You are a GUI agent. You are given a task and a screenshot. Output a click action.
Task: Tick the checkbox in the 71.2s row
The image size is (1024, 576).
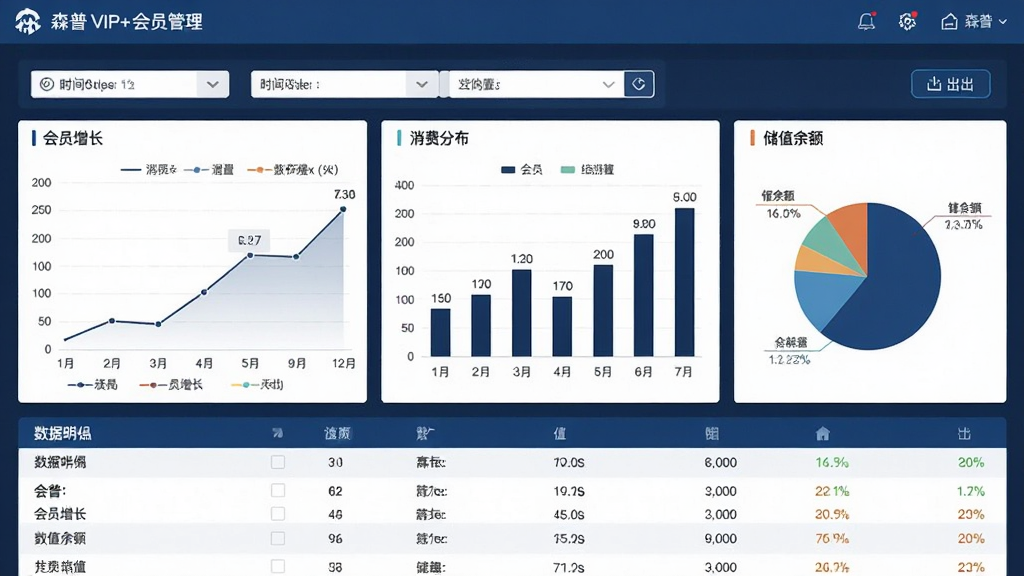tap(278, 566)
